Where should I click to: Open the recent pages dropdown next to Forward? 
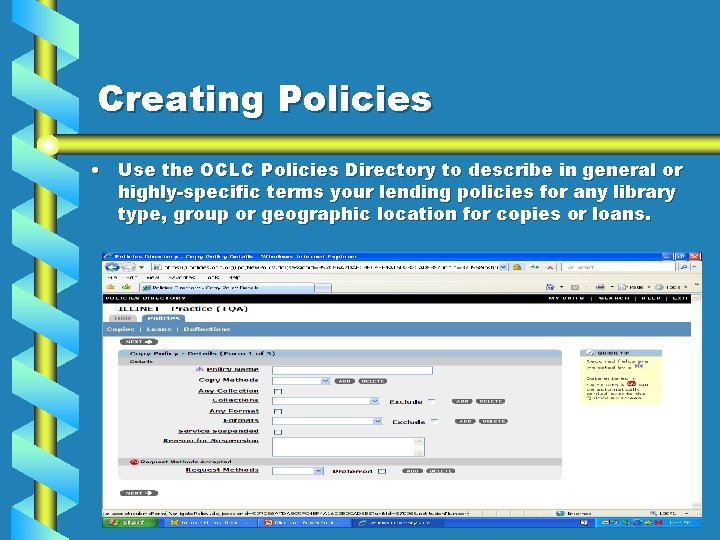point(141,267)
